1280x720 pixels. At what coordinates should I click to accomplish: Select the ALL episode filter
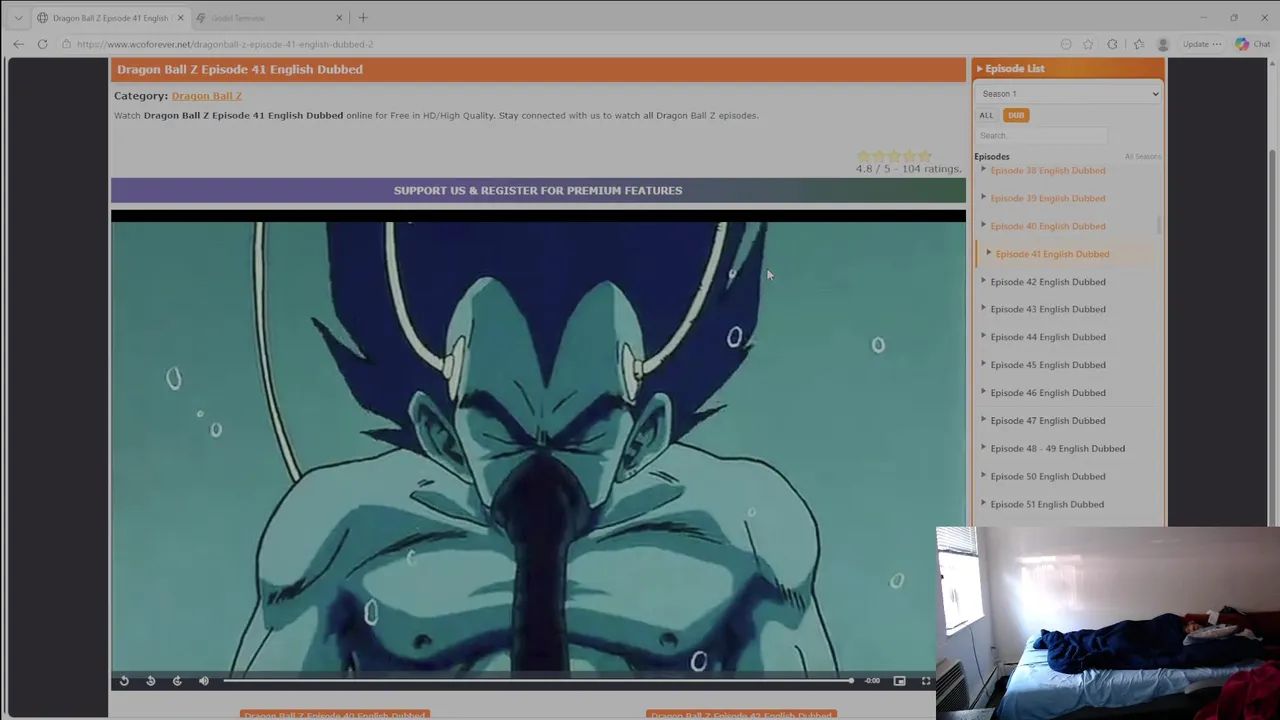(x=986, y=115)
